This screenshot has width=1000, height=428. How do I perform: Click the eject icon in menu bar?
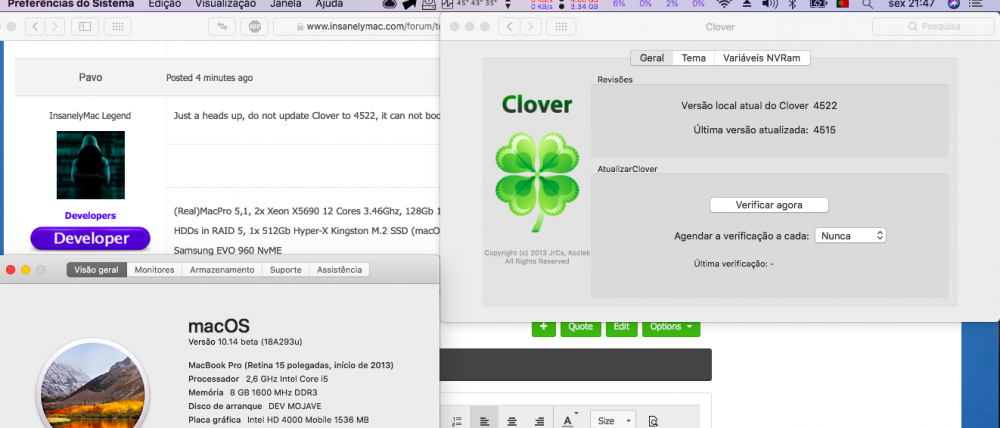(747, 4)
